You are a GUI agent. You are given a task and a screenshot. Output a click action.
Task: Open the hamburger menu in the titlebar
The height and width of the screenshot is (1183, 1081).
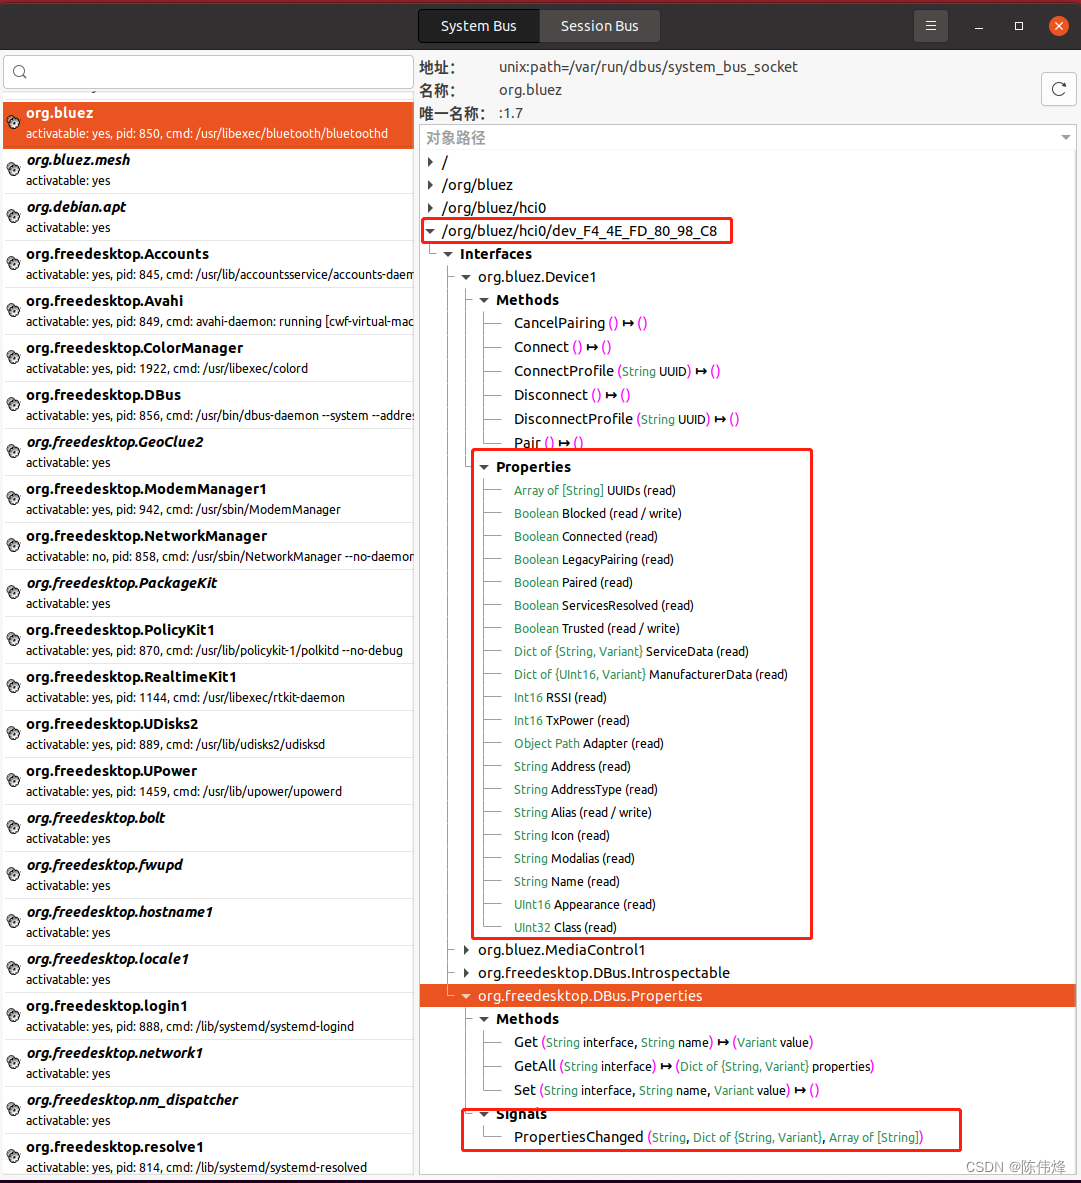[931, 26]
